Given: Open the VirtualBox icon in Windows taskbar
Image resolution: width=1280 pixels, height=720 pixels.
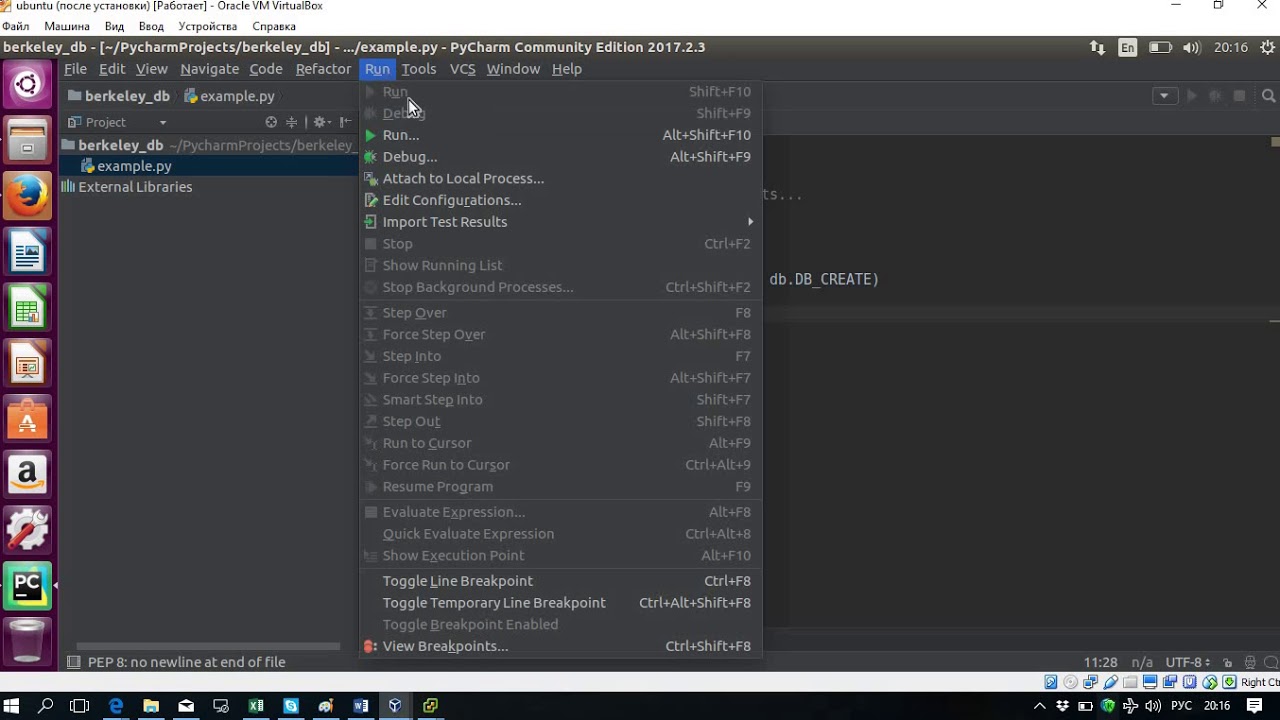Looking at the screenshot, I should (x=395, y=706).
